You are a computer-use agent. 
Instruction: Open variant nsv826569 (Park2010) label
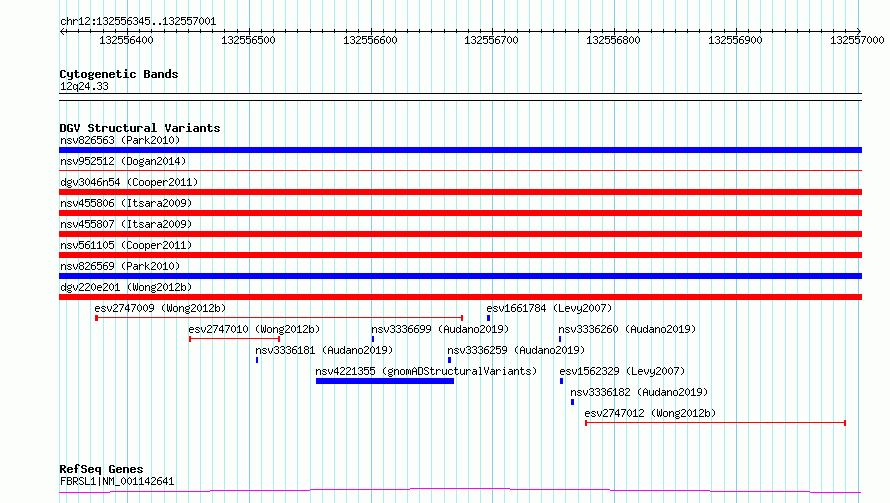120,266
